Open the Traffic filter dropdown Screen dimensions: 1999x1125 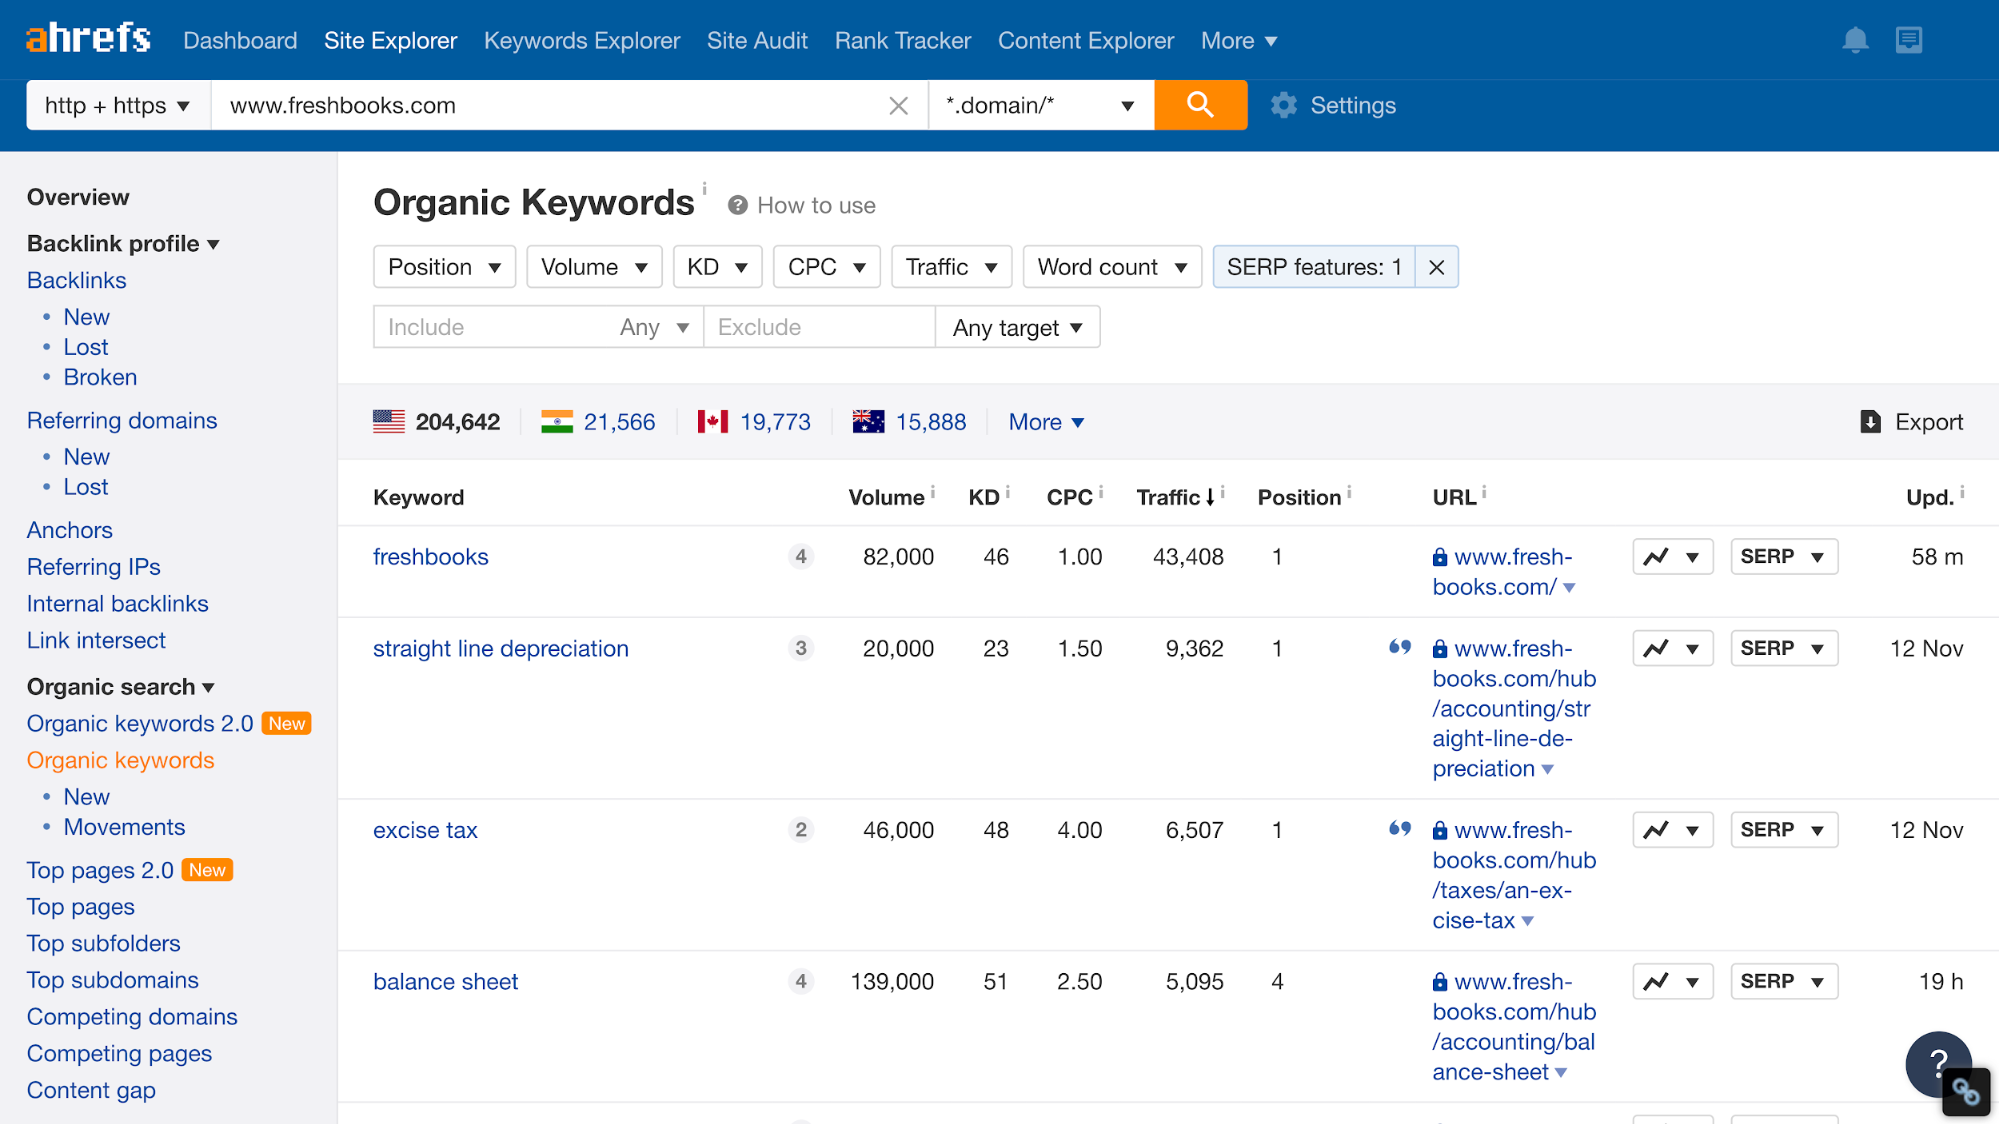951,267
